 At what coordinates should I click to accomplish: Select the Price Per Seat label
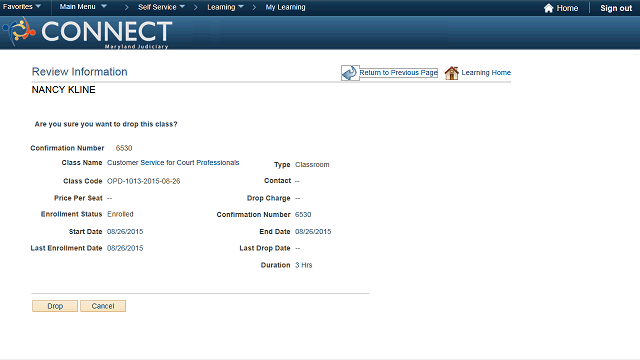tap(78, 198)
